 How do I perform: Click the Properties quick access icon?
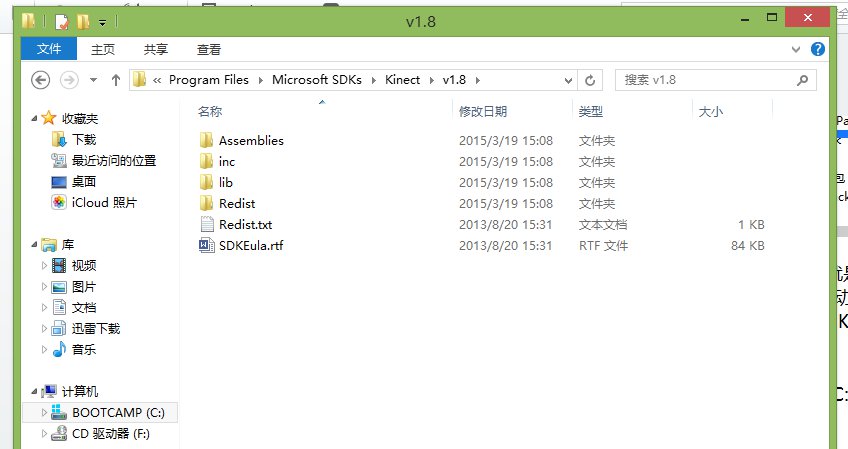point(62,22)
